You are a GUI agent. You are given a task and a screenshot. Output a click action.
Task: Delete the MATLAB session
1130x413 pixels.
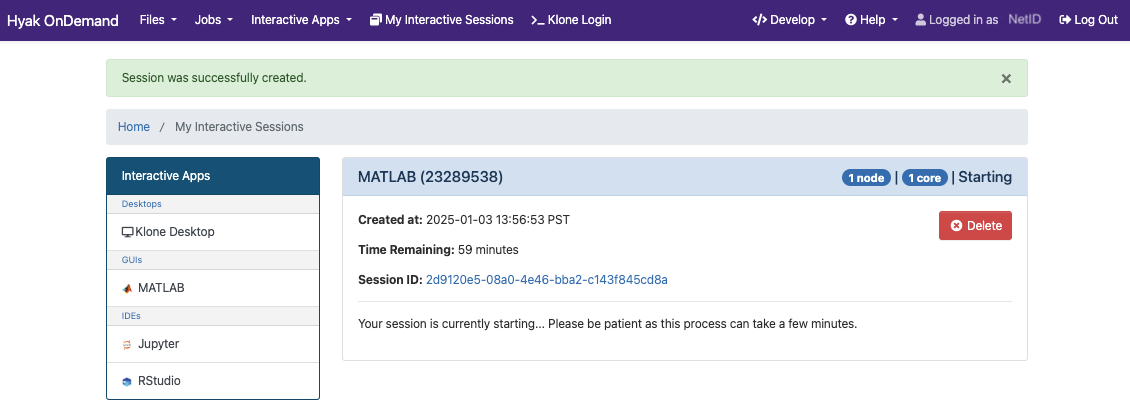975,226
